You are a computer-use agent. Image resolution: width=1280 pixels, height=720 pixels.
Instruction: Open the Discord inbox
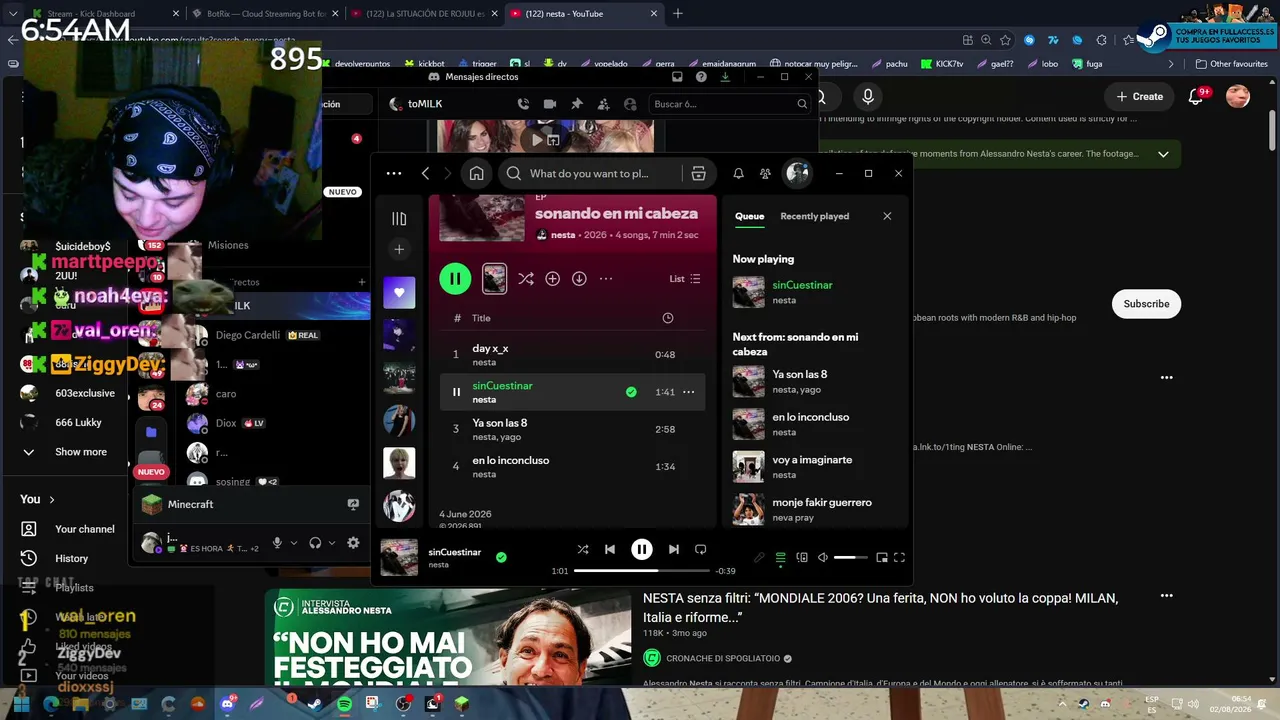click(677, 77)
